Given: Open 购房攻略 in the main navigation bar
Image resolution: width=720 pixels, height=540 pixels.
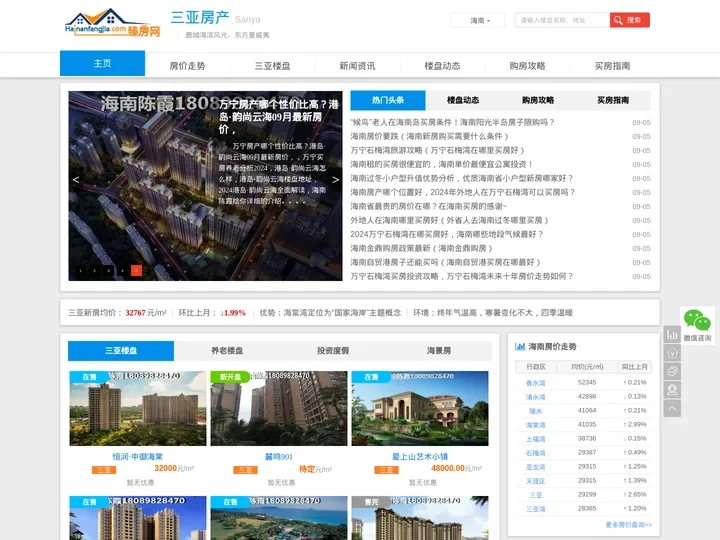Looking at the screenshot, I should click(527, 66).
